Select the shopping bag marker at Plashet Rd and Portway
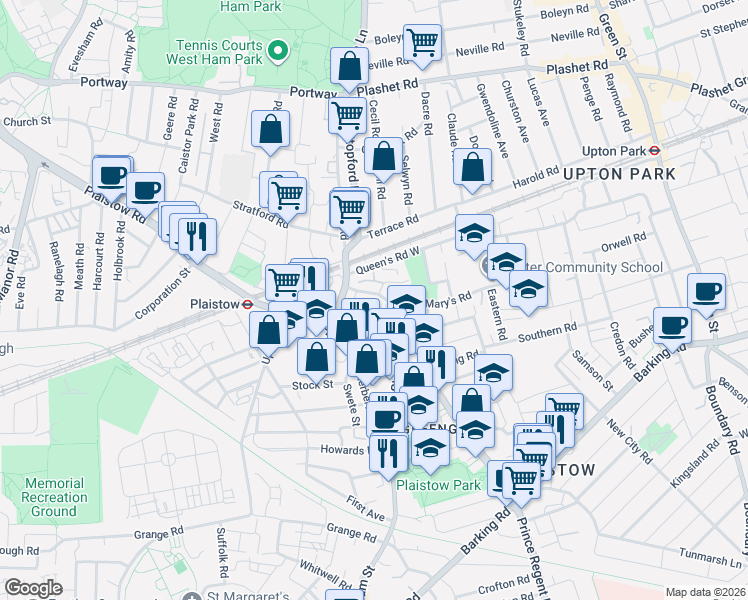This screenshot has height=600, width=748. 349,69
